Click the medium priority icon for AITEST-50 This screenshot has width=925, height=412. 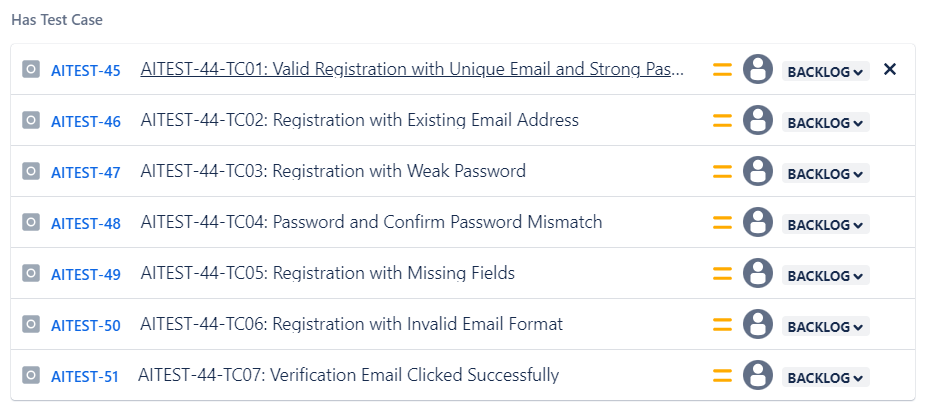tap(722, 325)
